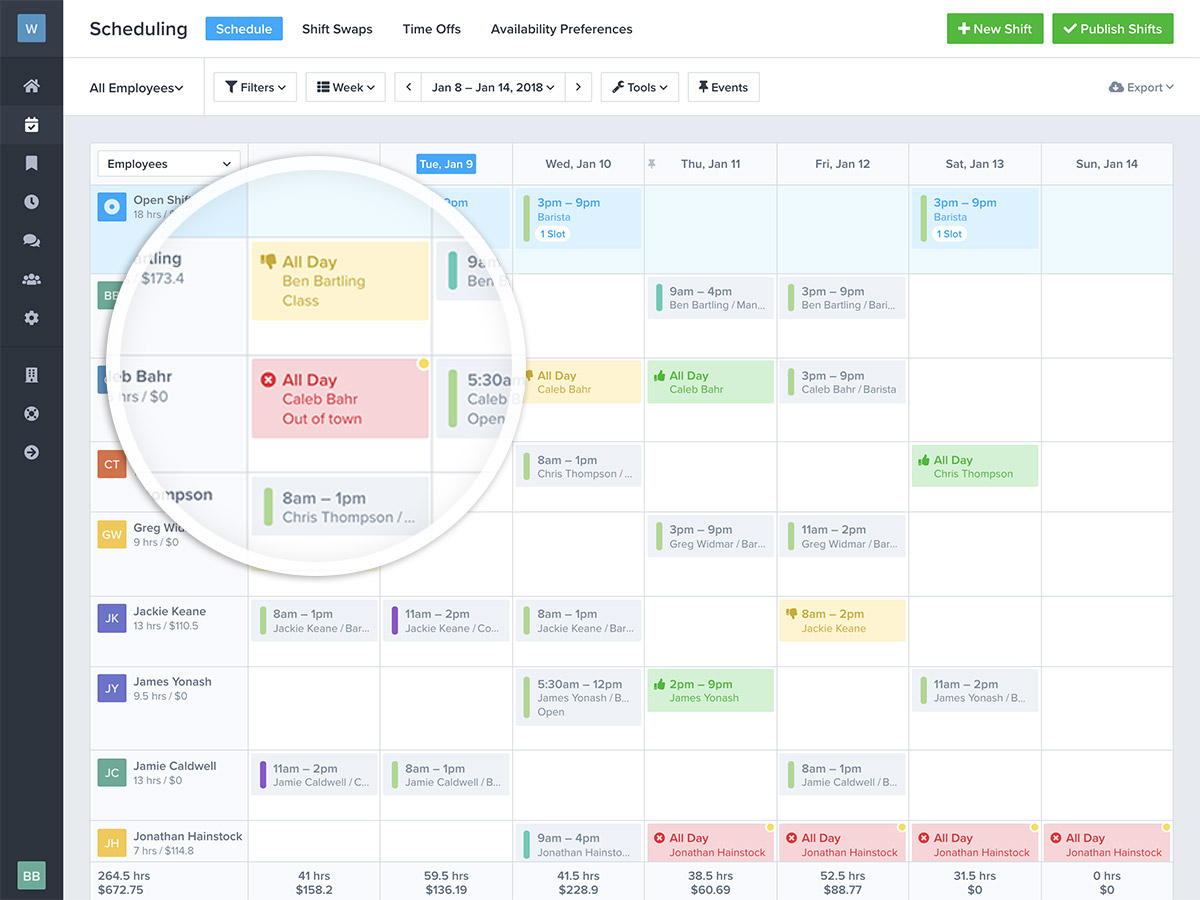Click the GW avatar for Greg Widmar
Image resolution: width=1200 pixels, height=900 pixels.
[111, 533]
